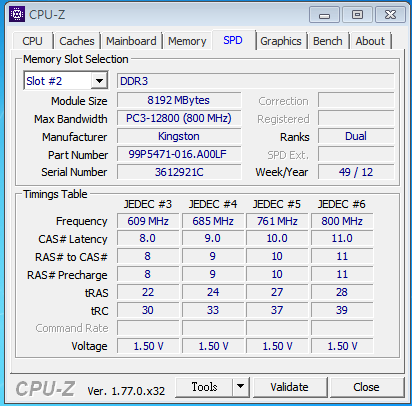Click the Validate button
The height and width of the screenshot is (406, 412).
[289, 387]
